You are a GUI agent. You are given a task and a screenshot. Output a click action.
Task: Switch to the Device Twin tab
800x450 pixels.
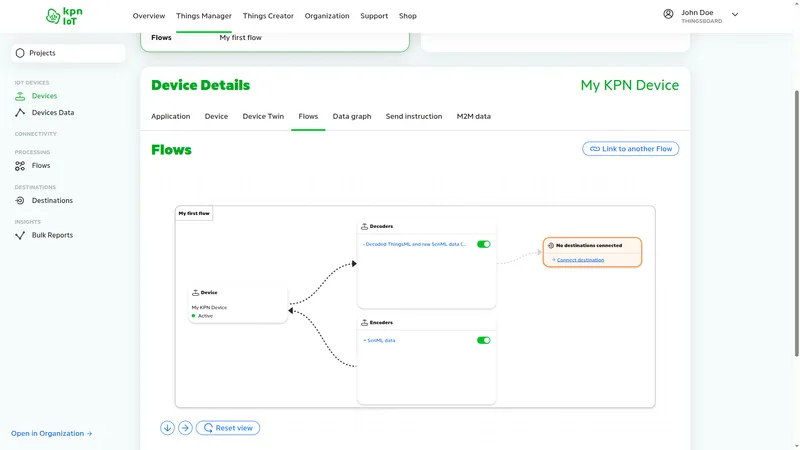point(263,116)
